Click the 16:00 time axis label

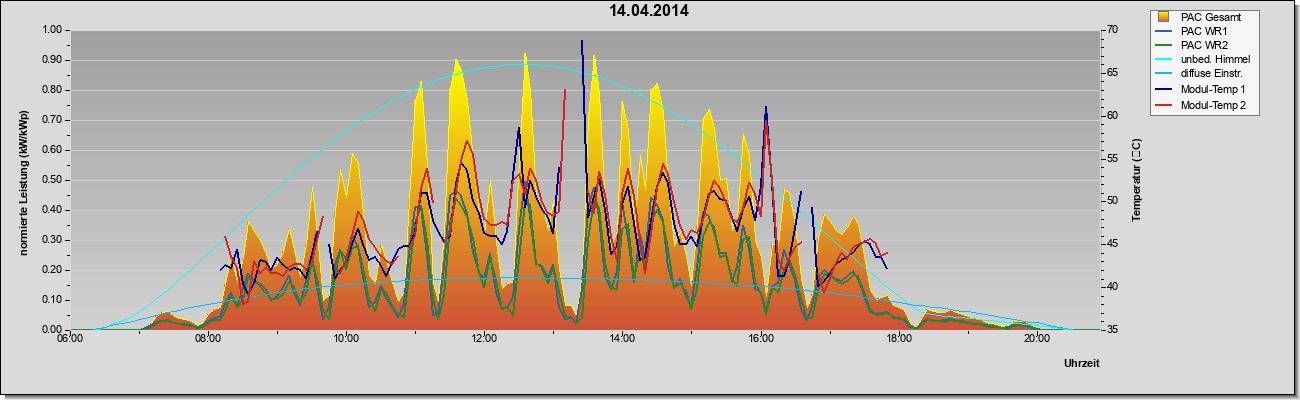click(760, 339)
